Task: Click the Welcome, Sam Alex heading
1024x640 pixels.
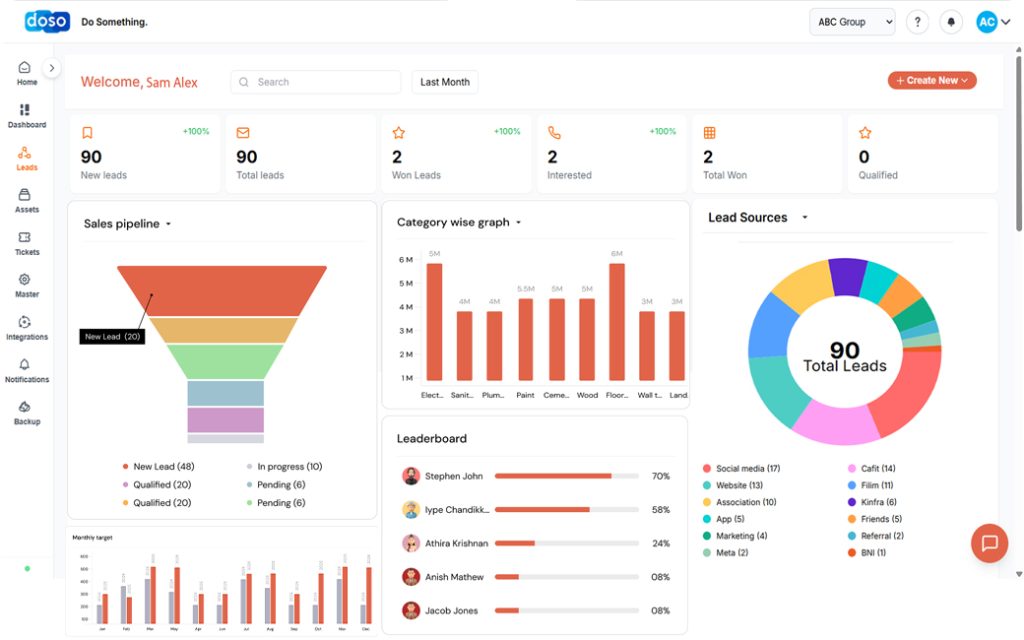Action: coord(139,82)
